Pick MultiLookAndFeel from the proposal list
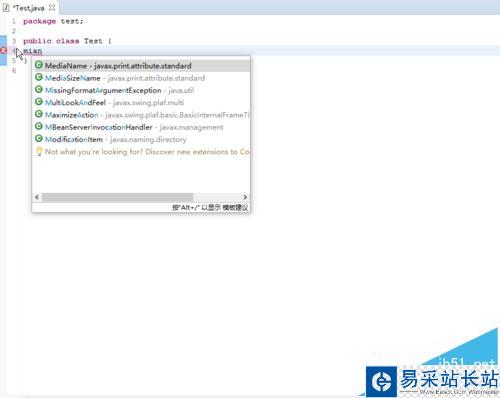 [141, 103]
